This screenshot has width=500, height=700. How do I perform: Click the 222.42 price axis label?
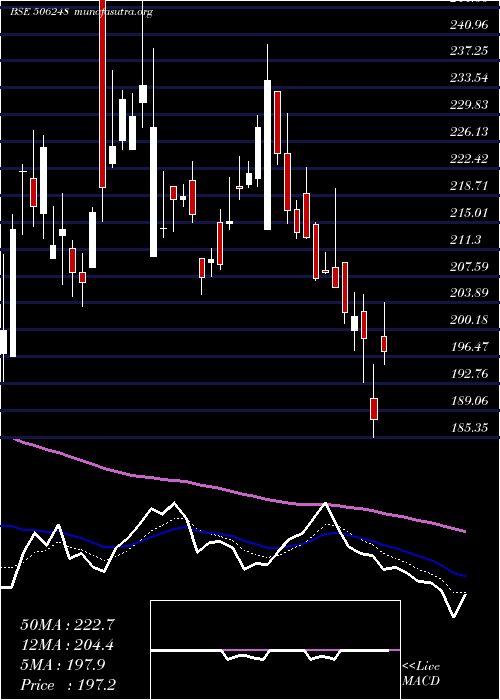(469, 158)
